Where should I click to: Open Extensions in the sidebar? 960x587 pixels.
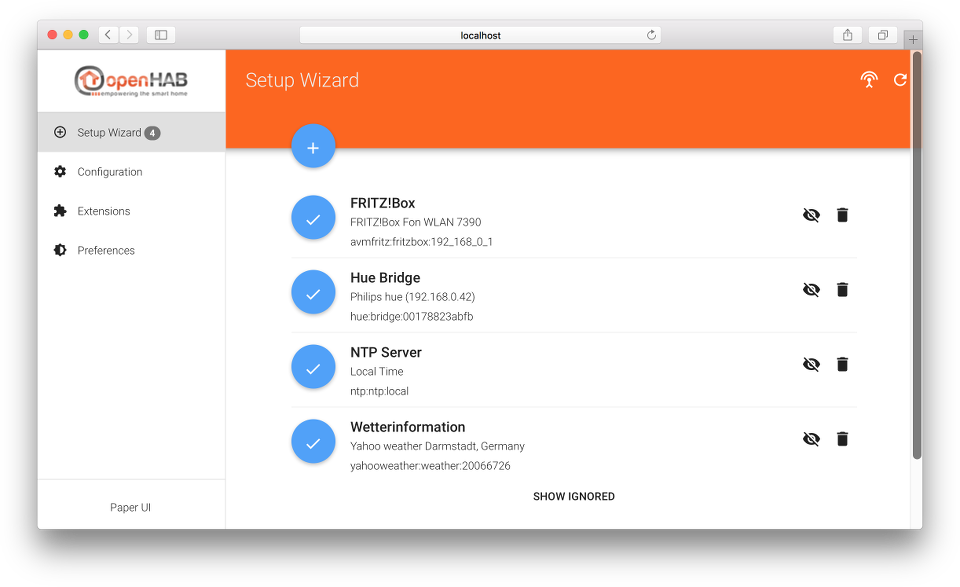click(x=131, y=211)
